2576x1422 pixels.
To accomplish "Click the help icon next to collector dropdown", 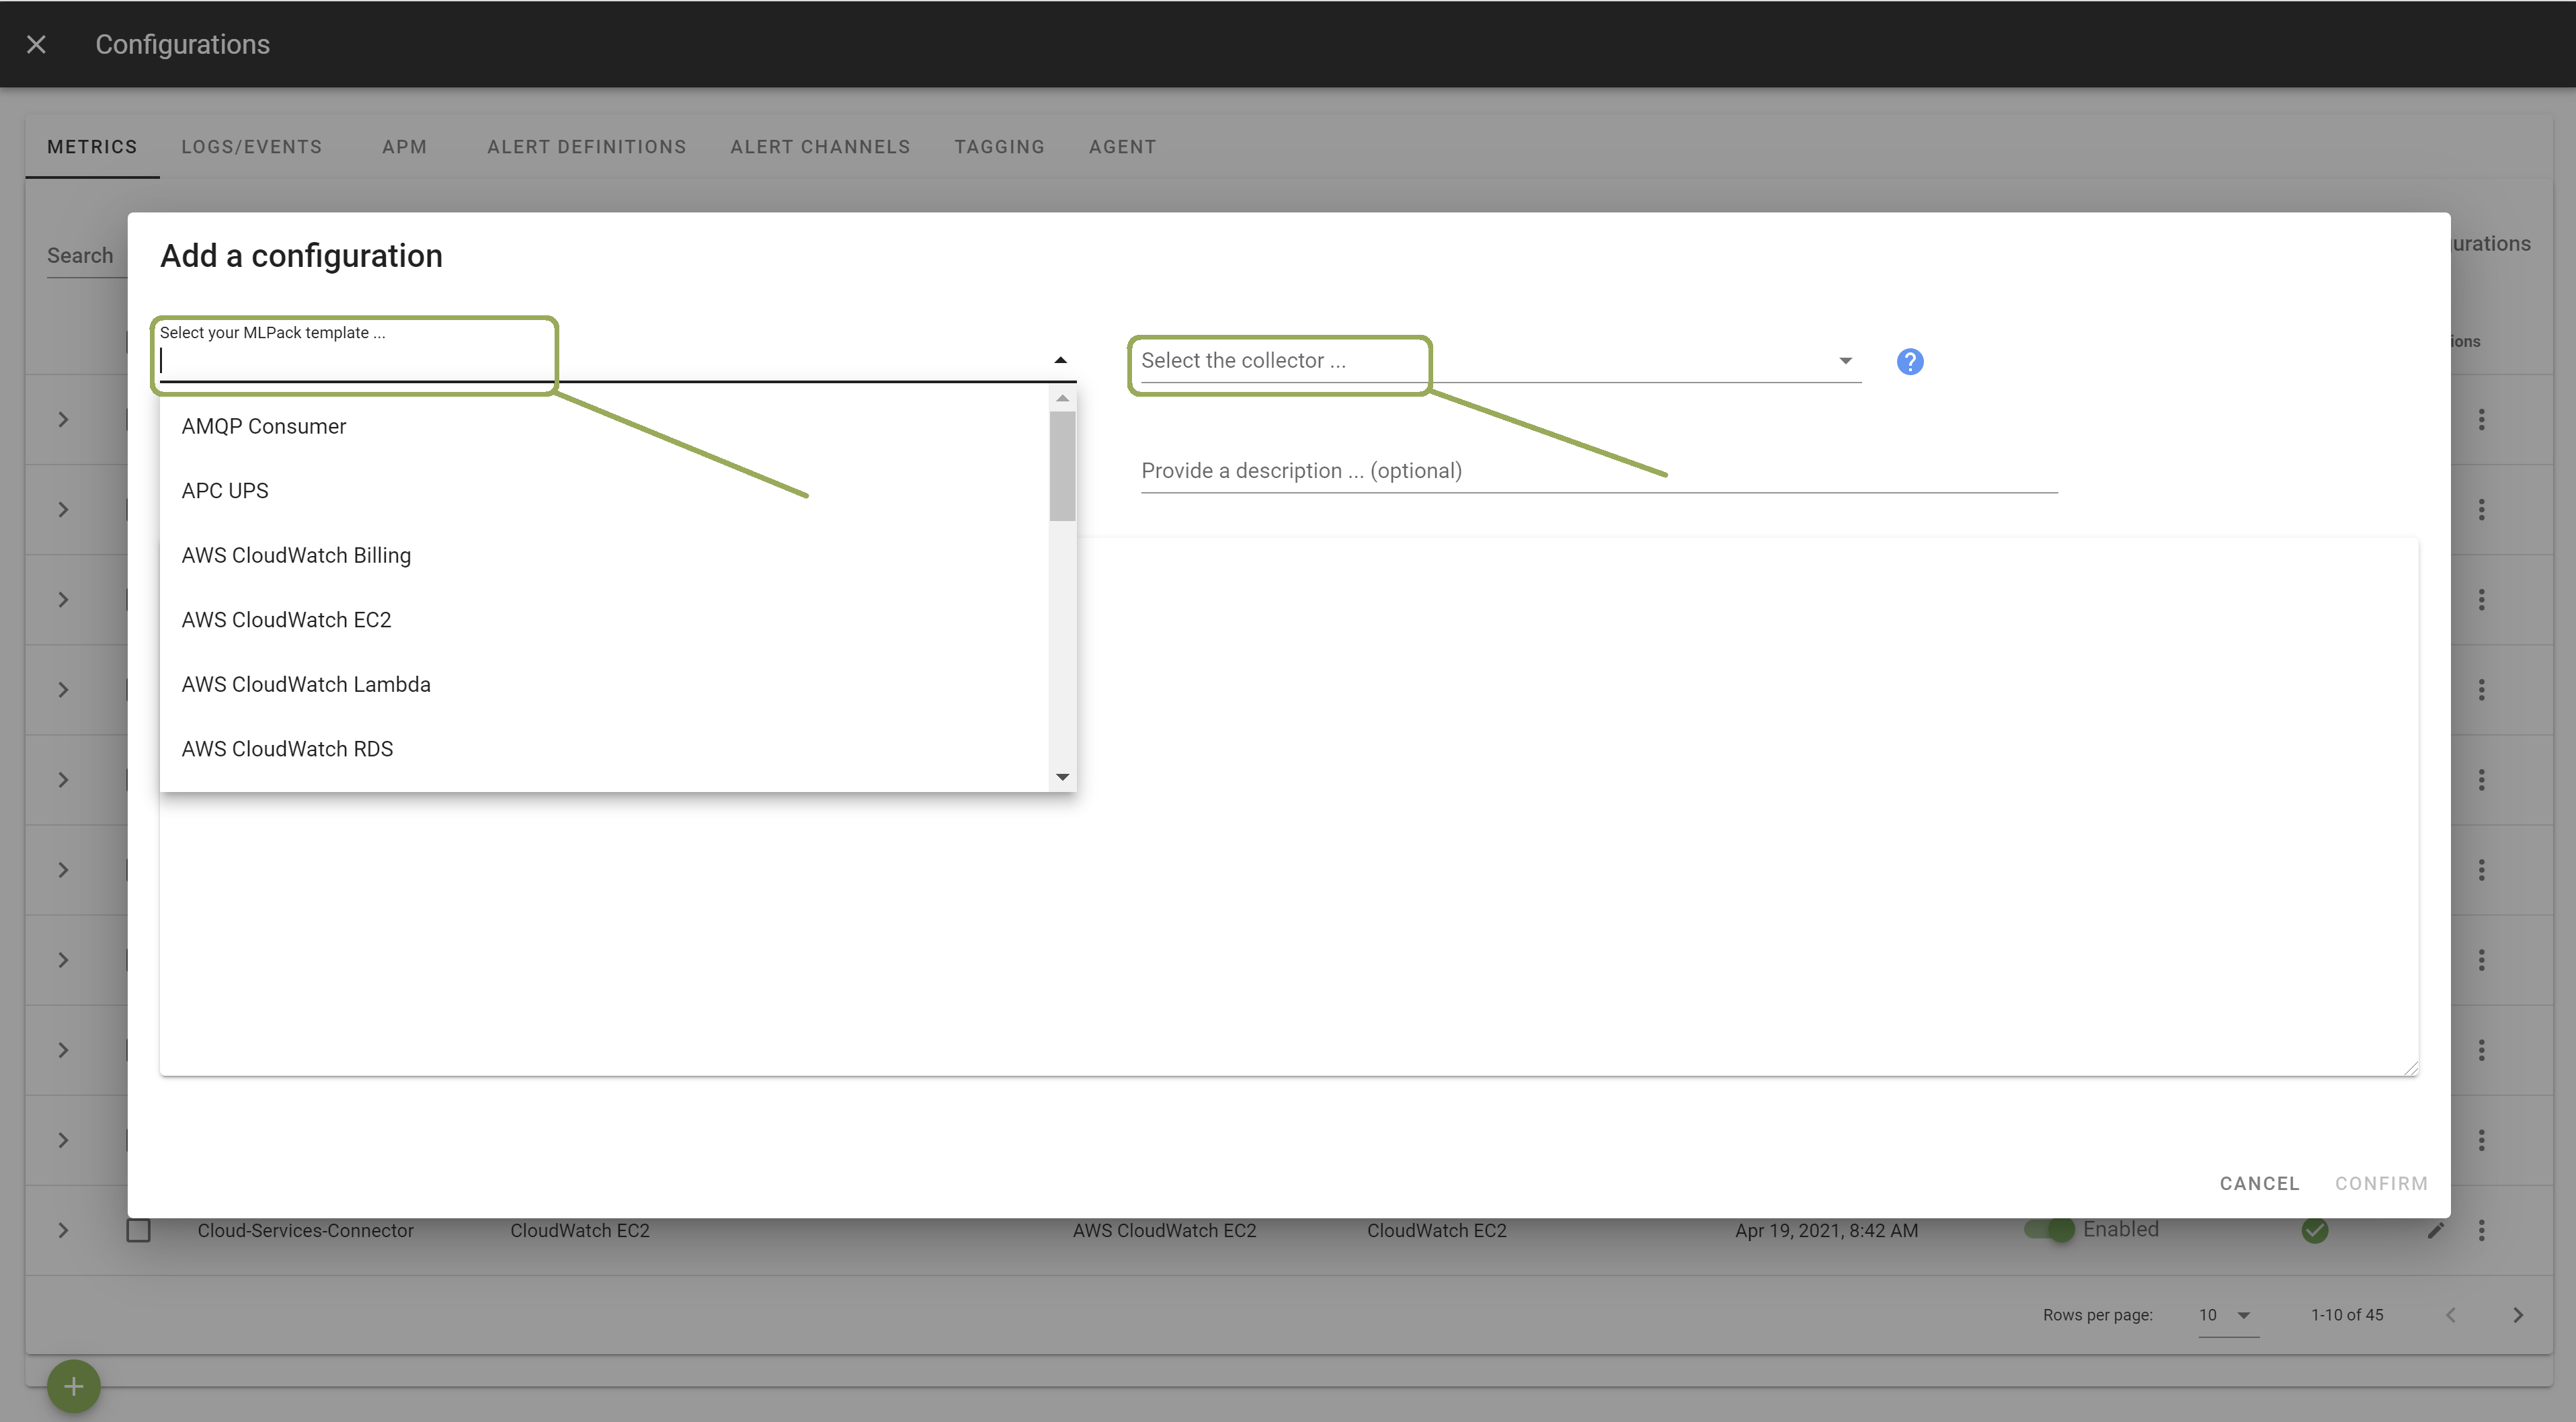I will click(1909, 361).
